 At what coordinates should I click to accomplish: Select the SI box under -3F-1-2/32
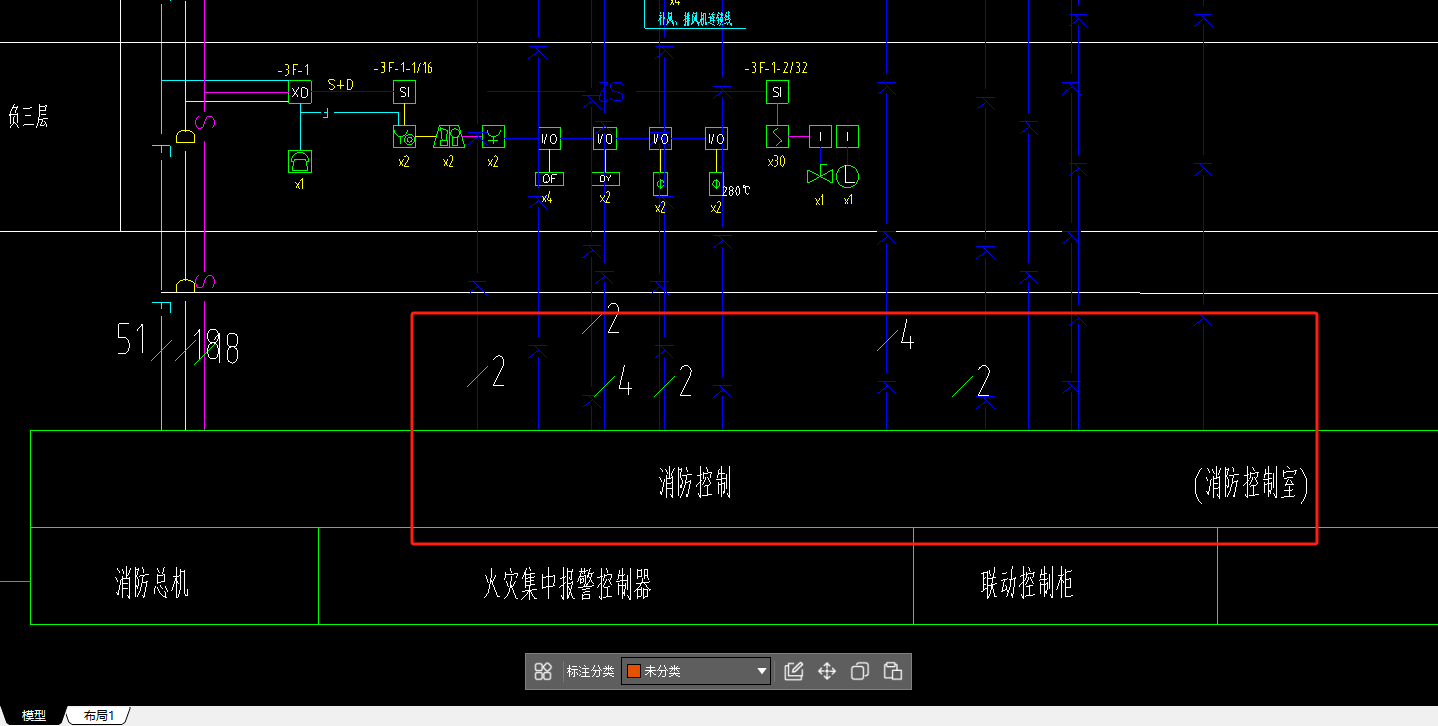tap(777, 92)
